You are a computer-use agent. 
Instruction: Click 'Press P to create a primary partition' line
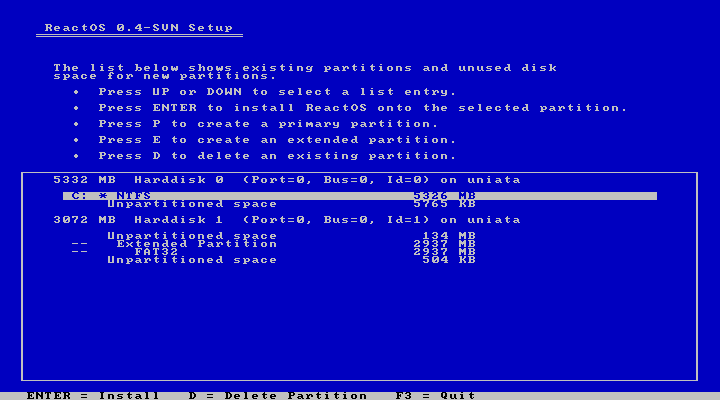[x=268, y=124]
